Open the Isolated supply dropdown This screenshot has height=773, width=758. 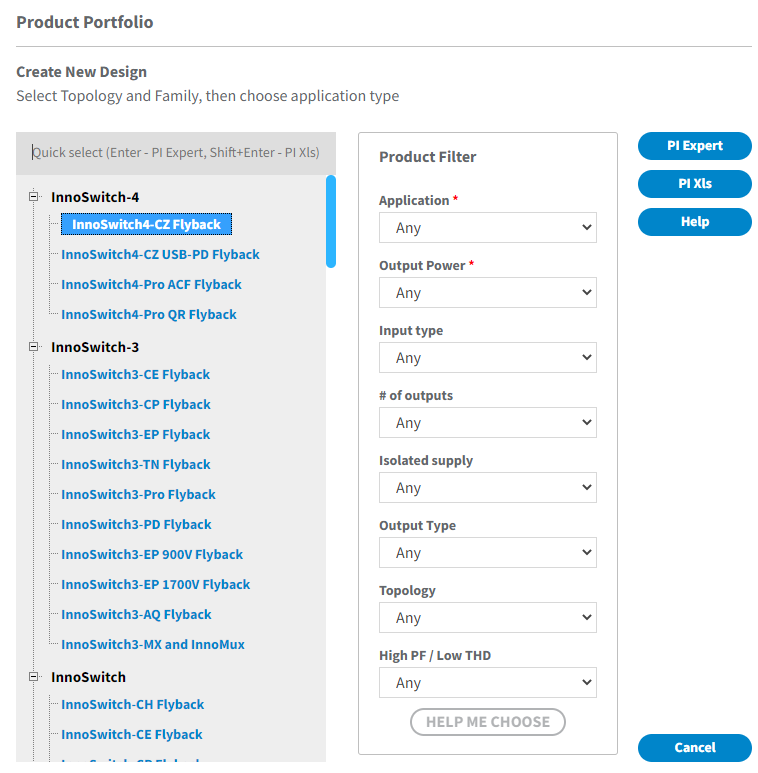coord(487,488)
